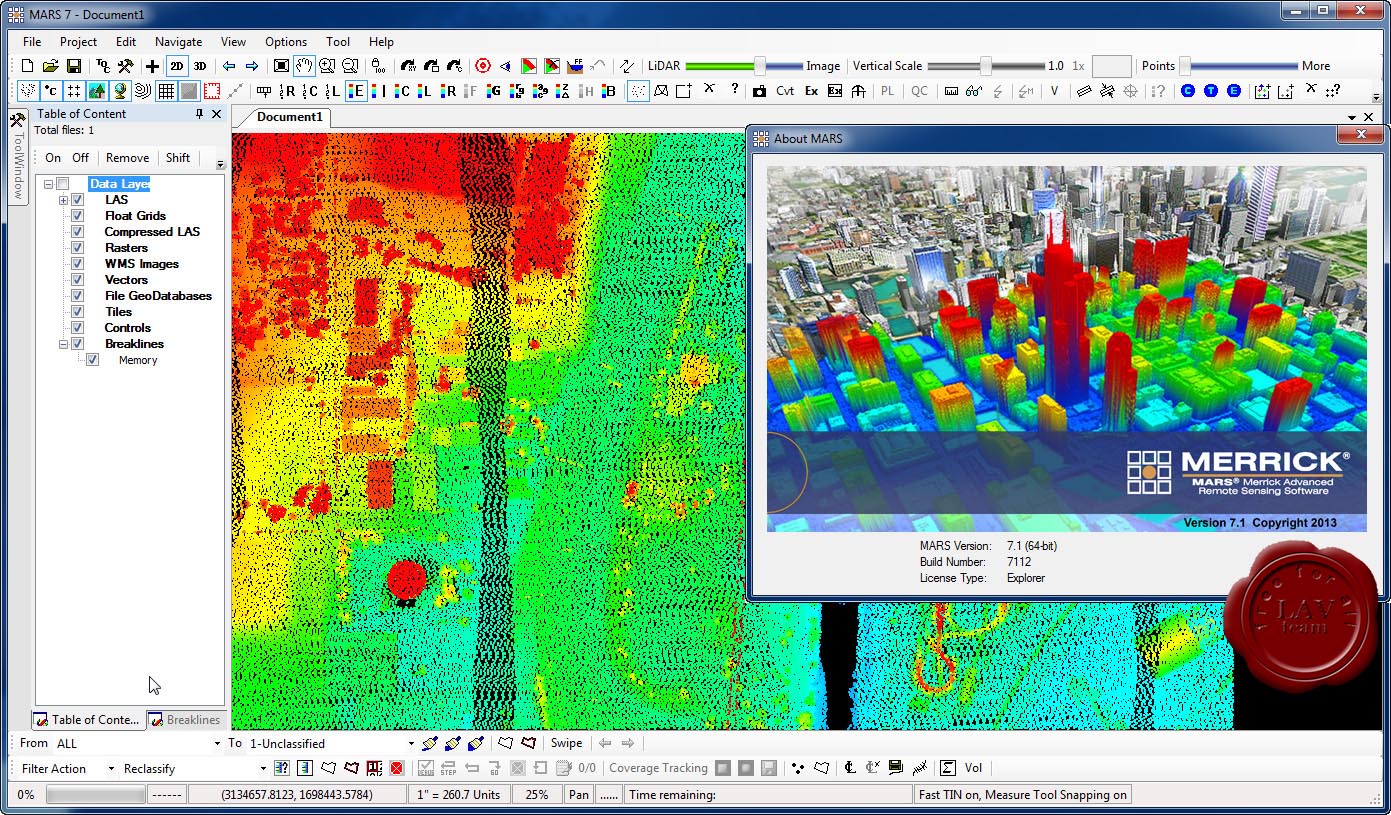Open the File menu

32,42
